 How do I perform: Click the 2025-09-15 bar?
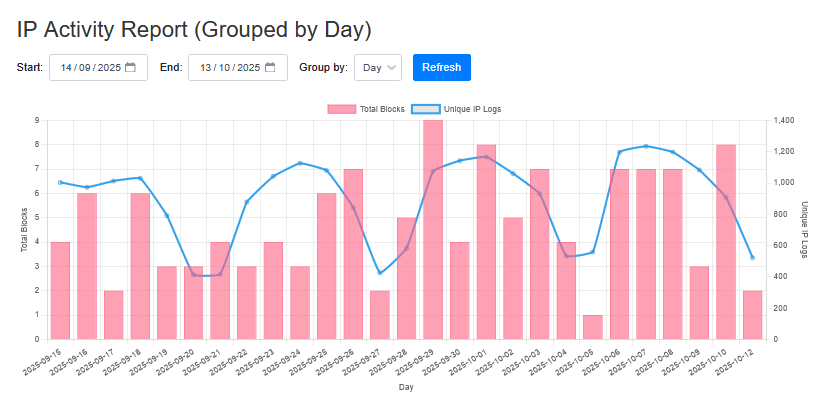click(60, 290)
